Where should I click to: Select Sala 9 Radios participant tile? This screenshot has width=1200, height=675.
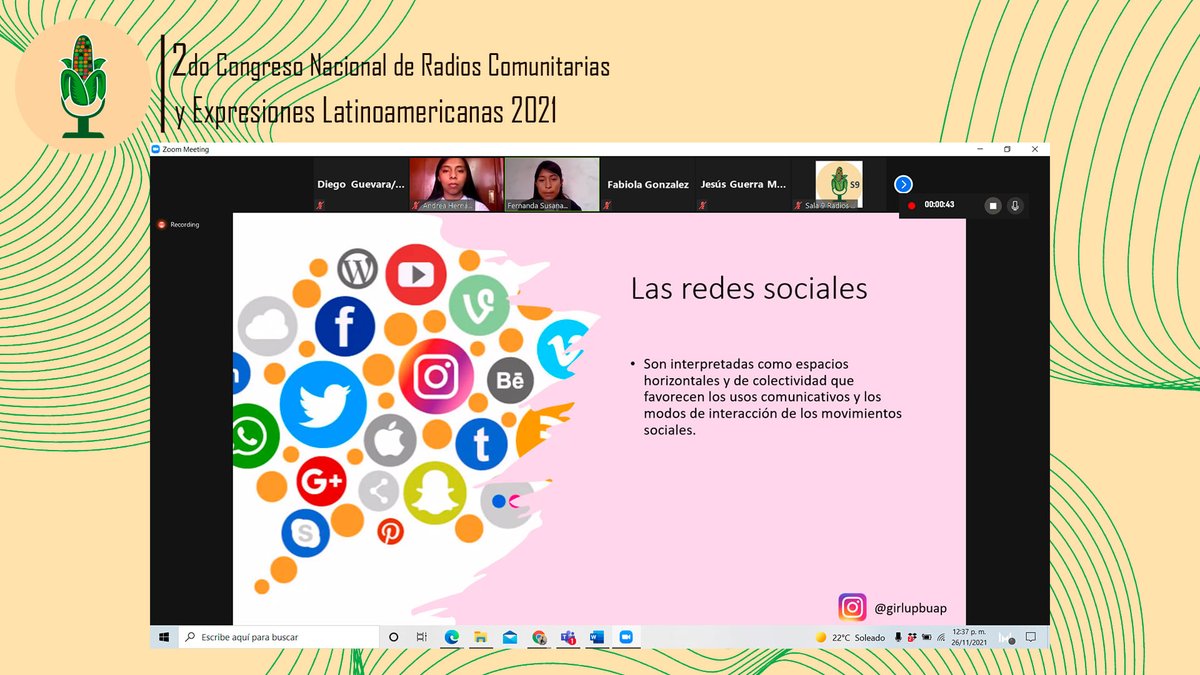point(838,185)
